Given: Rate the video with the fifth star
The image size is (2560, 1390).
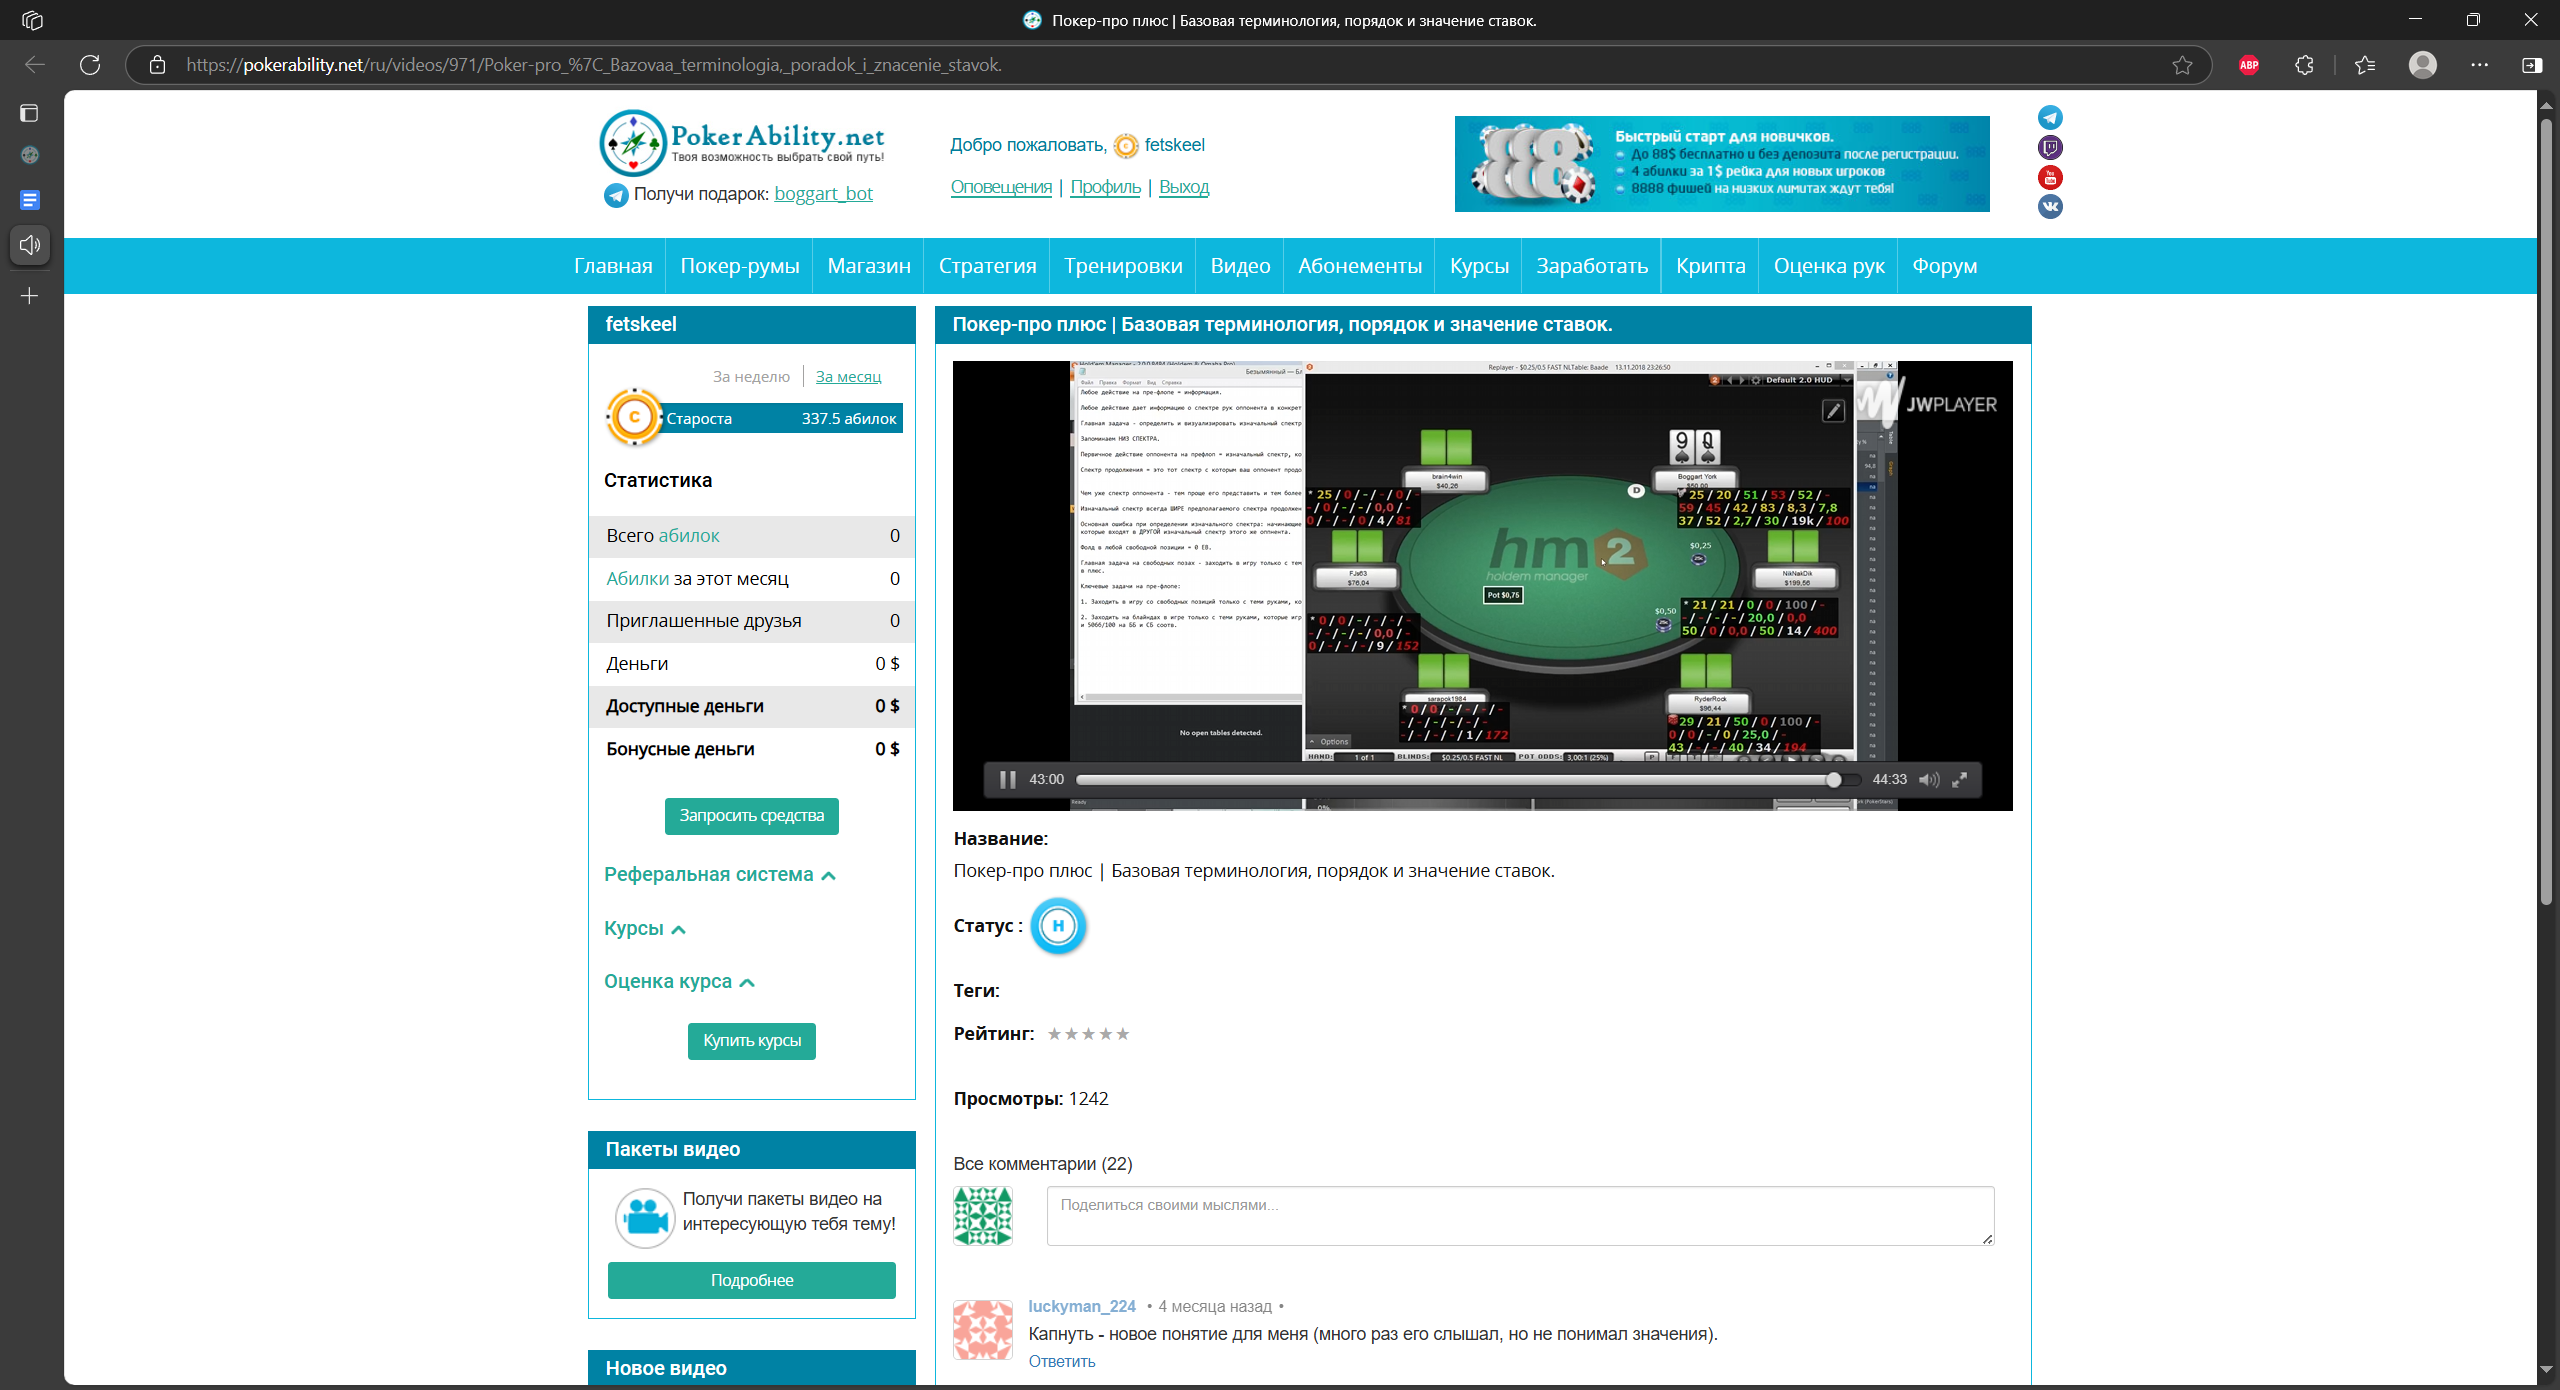Looking at the screenshot, I should click(1123, 1035).
